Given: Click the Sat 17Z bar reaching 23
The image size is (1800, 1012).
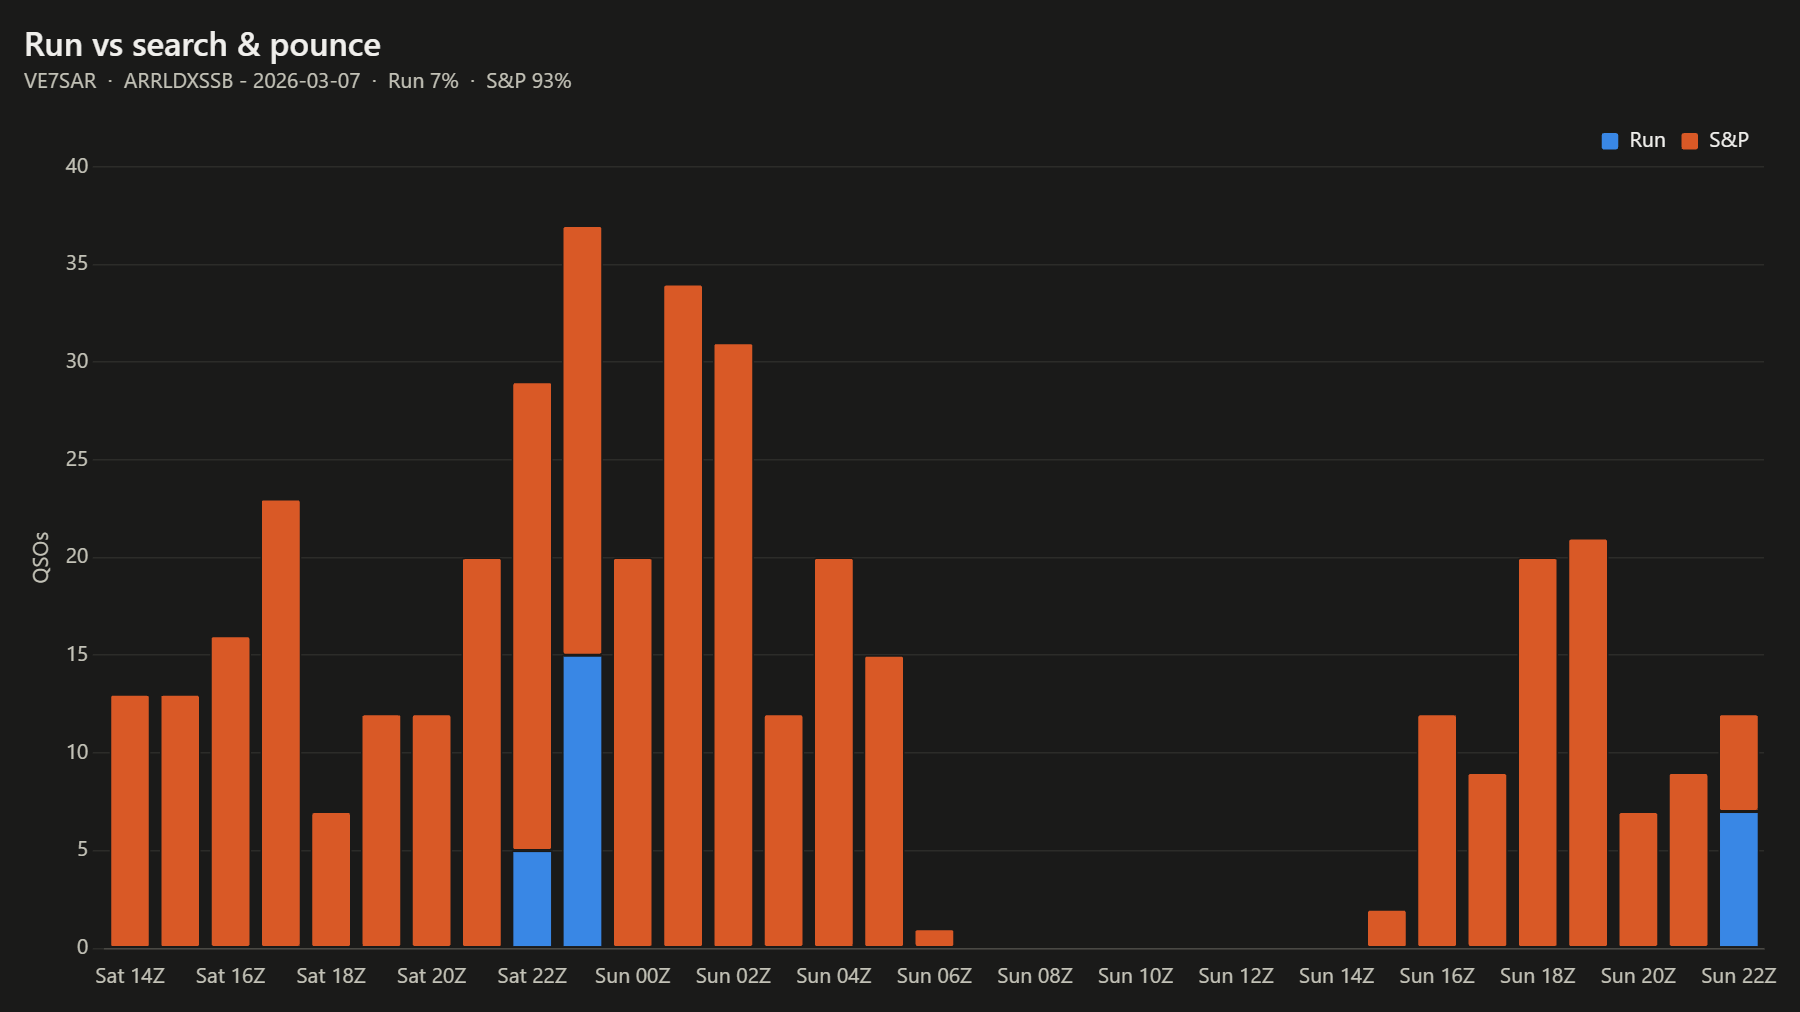Looking at the screenshot, I should (281, 723).
